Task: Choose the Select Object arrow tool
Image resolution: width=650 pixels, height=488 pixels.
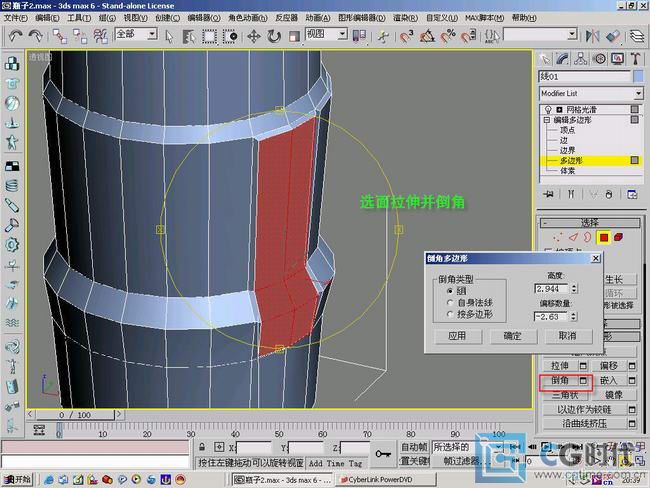Action: click(169, 36)
